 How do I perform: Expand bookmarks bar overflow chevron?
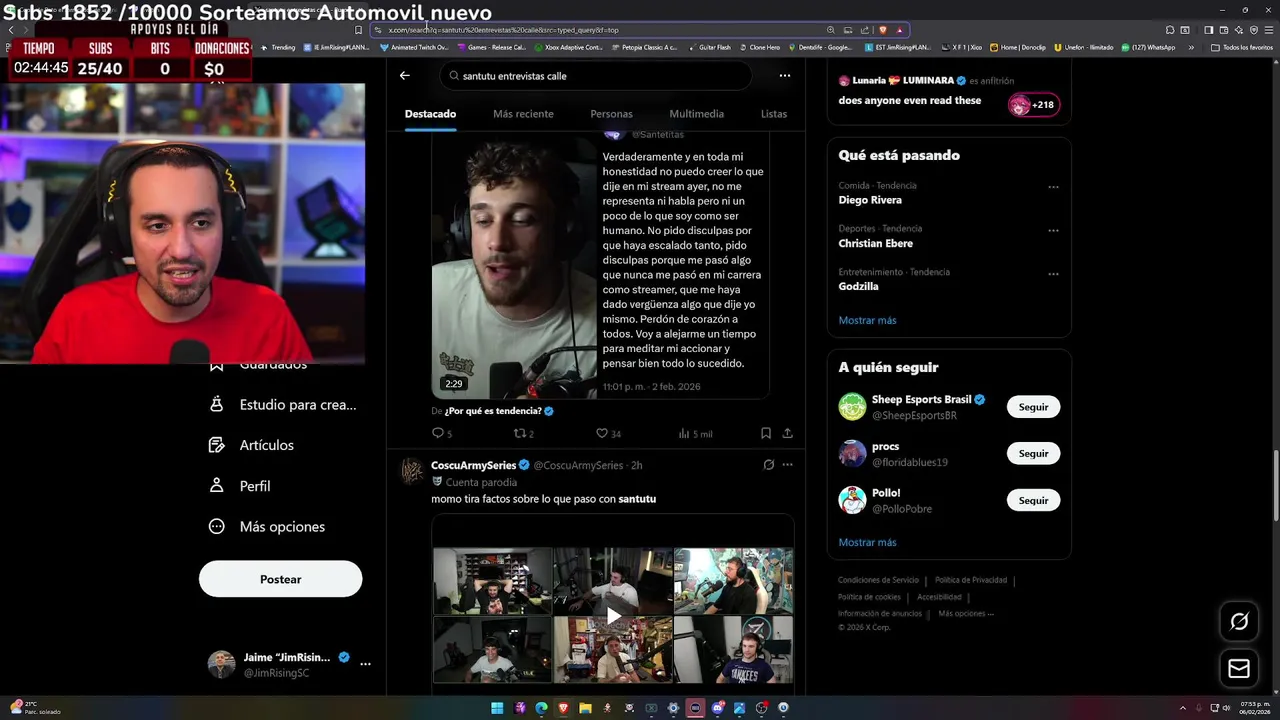pos(1190,47)
